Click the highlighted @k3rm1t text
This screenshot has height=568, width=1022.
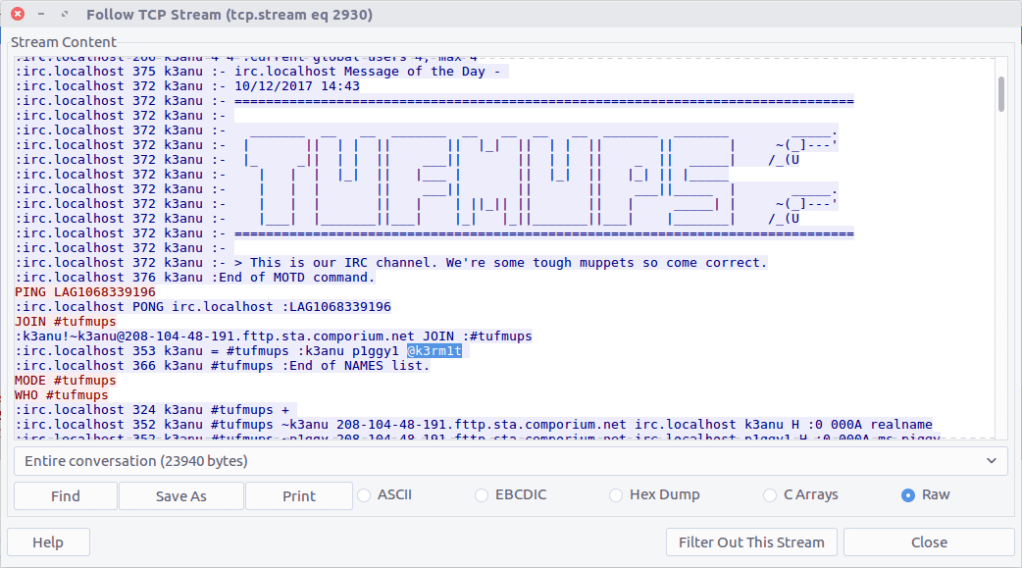433,351
